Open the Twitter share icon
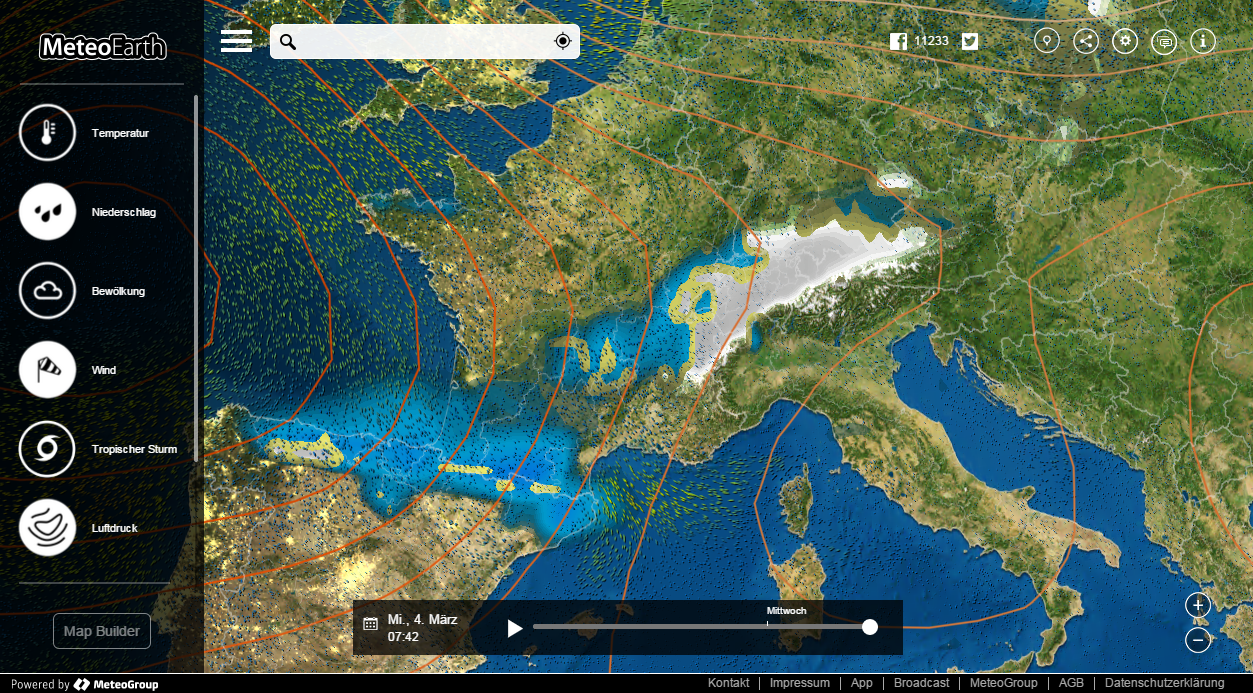The width and height of the screenshot is (1253, 693). [x=970, y=41]
